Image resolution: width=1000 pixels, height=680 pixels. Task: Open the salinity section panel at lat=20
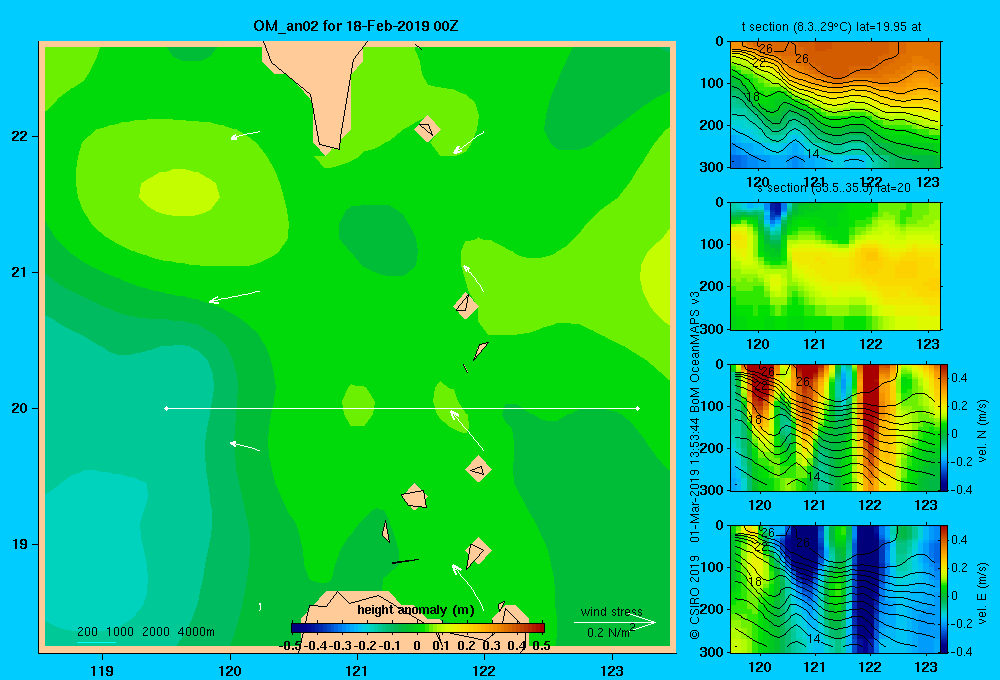(835, 265)
